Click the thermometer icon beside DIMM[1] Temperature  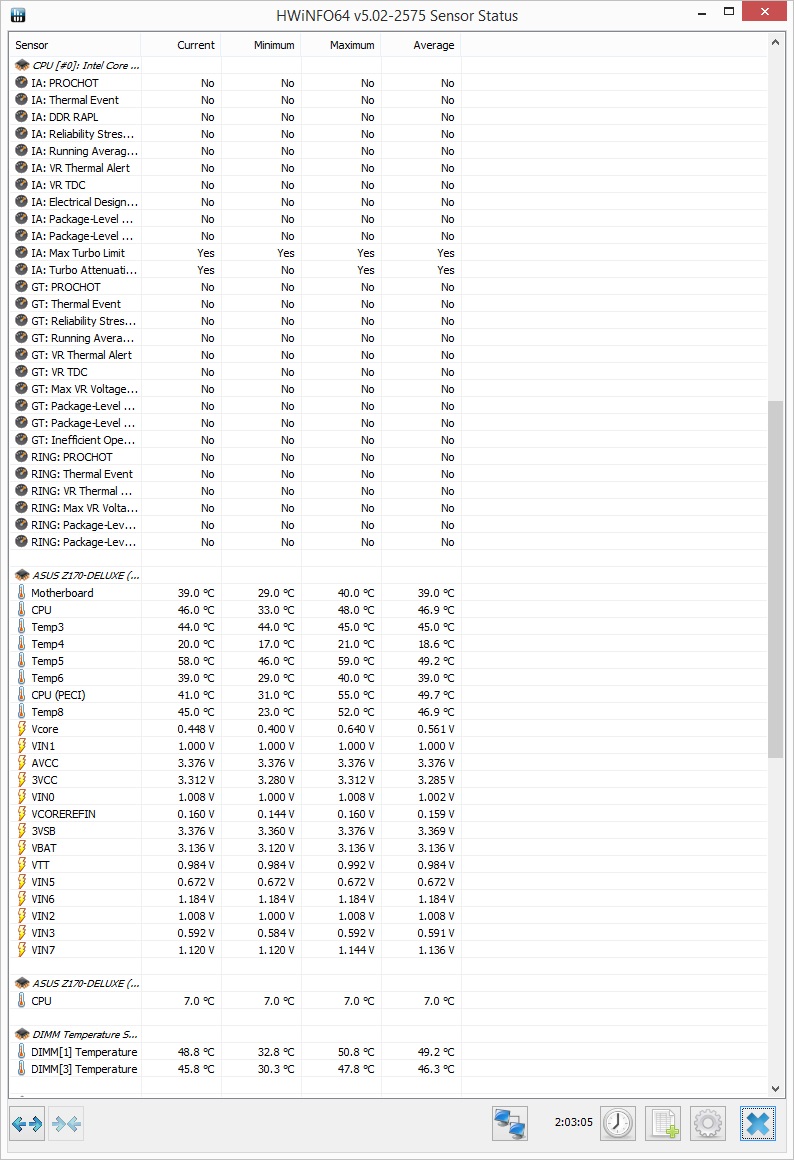tap(21, 1051)
